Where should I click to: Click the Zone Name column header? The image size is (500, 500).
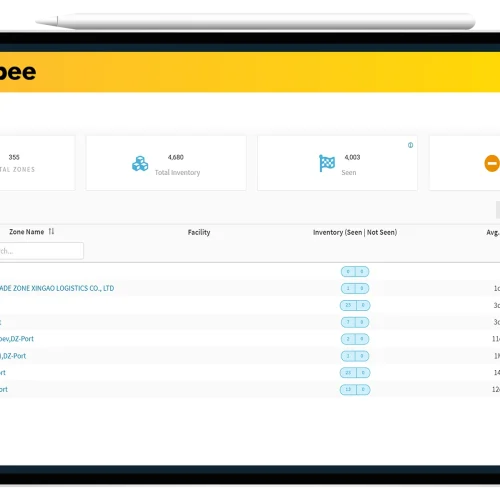(x=27, y=232)
